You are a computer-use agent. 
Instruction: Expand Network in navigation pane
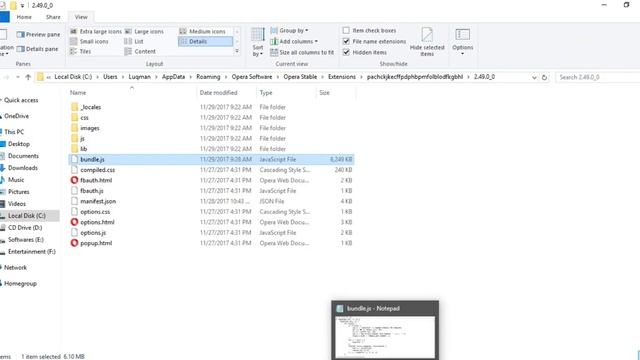1,268
